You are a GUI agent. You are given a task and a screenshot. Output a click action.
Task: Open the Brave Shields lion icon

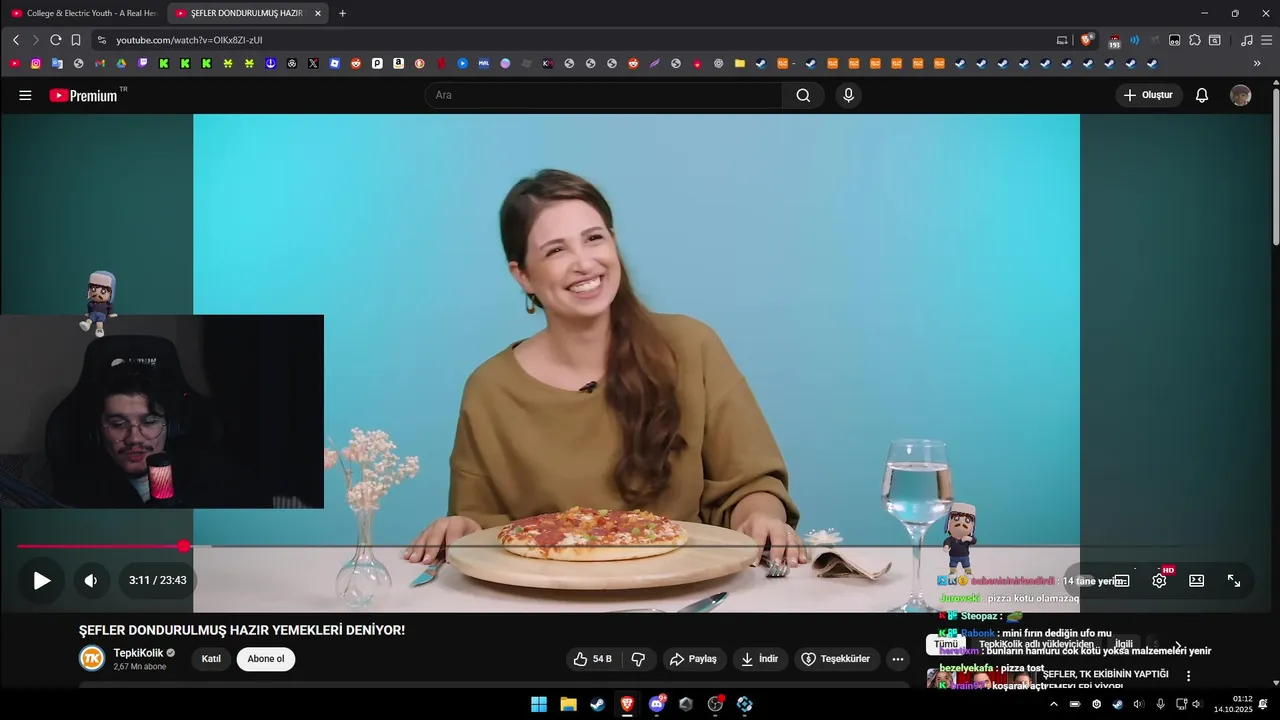[1086, 40]
